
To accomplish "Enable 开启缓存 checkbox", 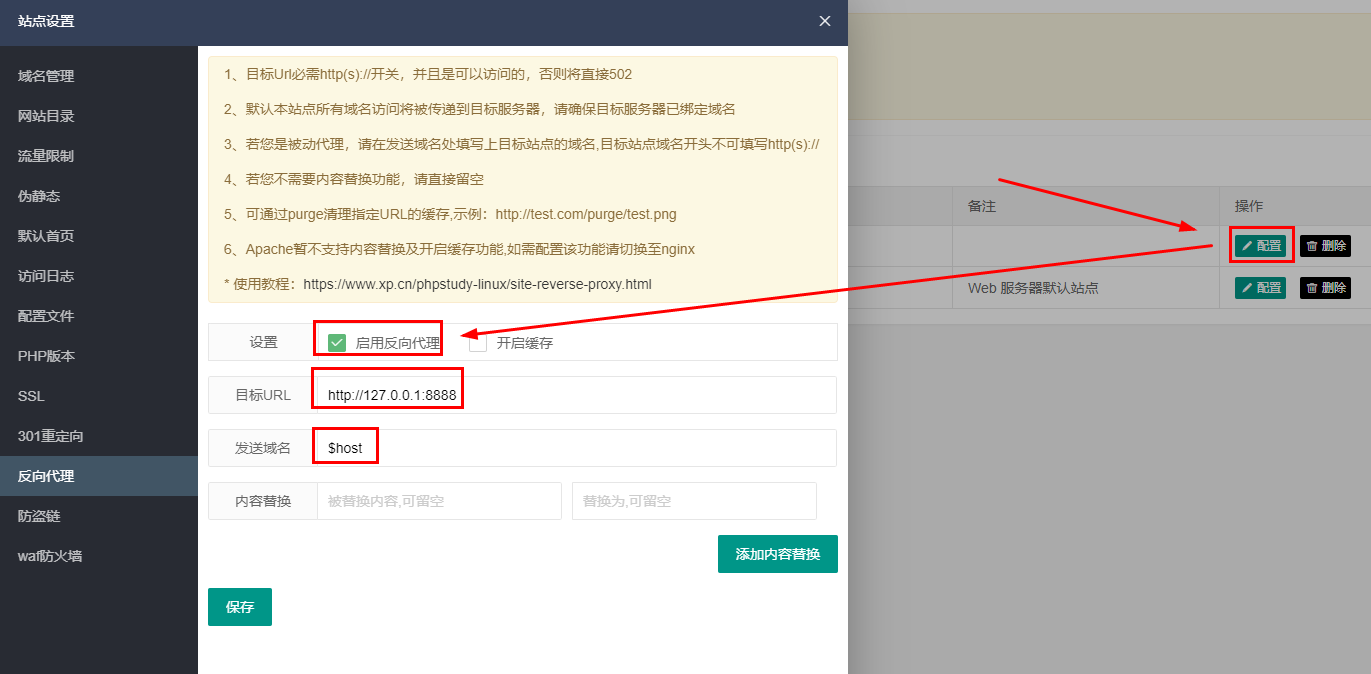I will coord(478,343).
